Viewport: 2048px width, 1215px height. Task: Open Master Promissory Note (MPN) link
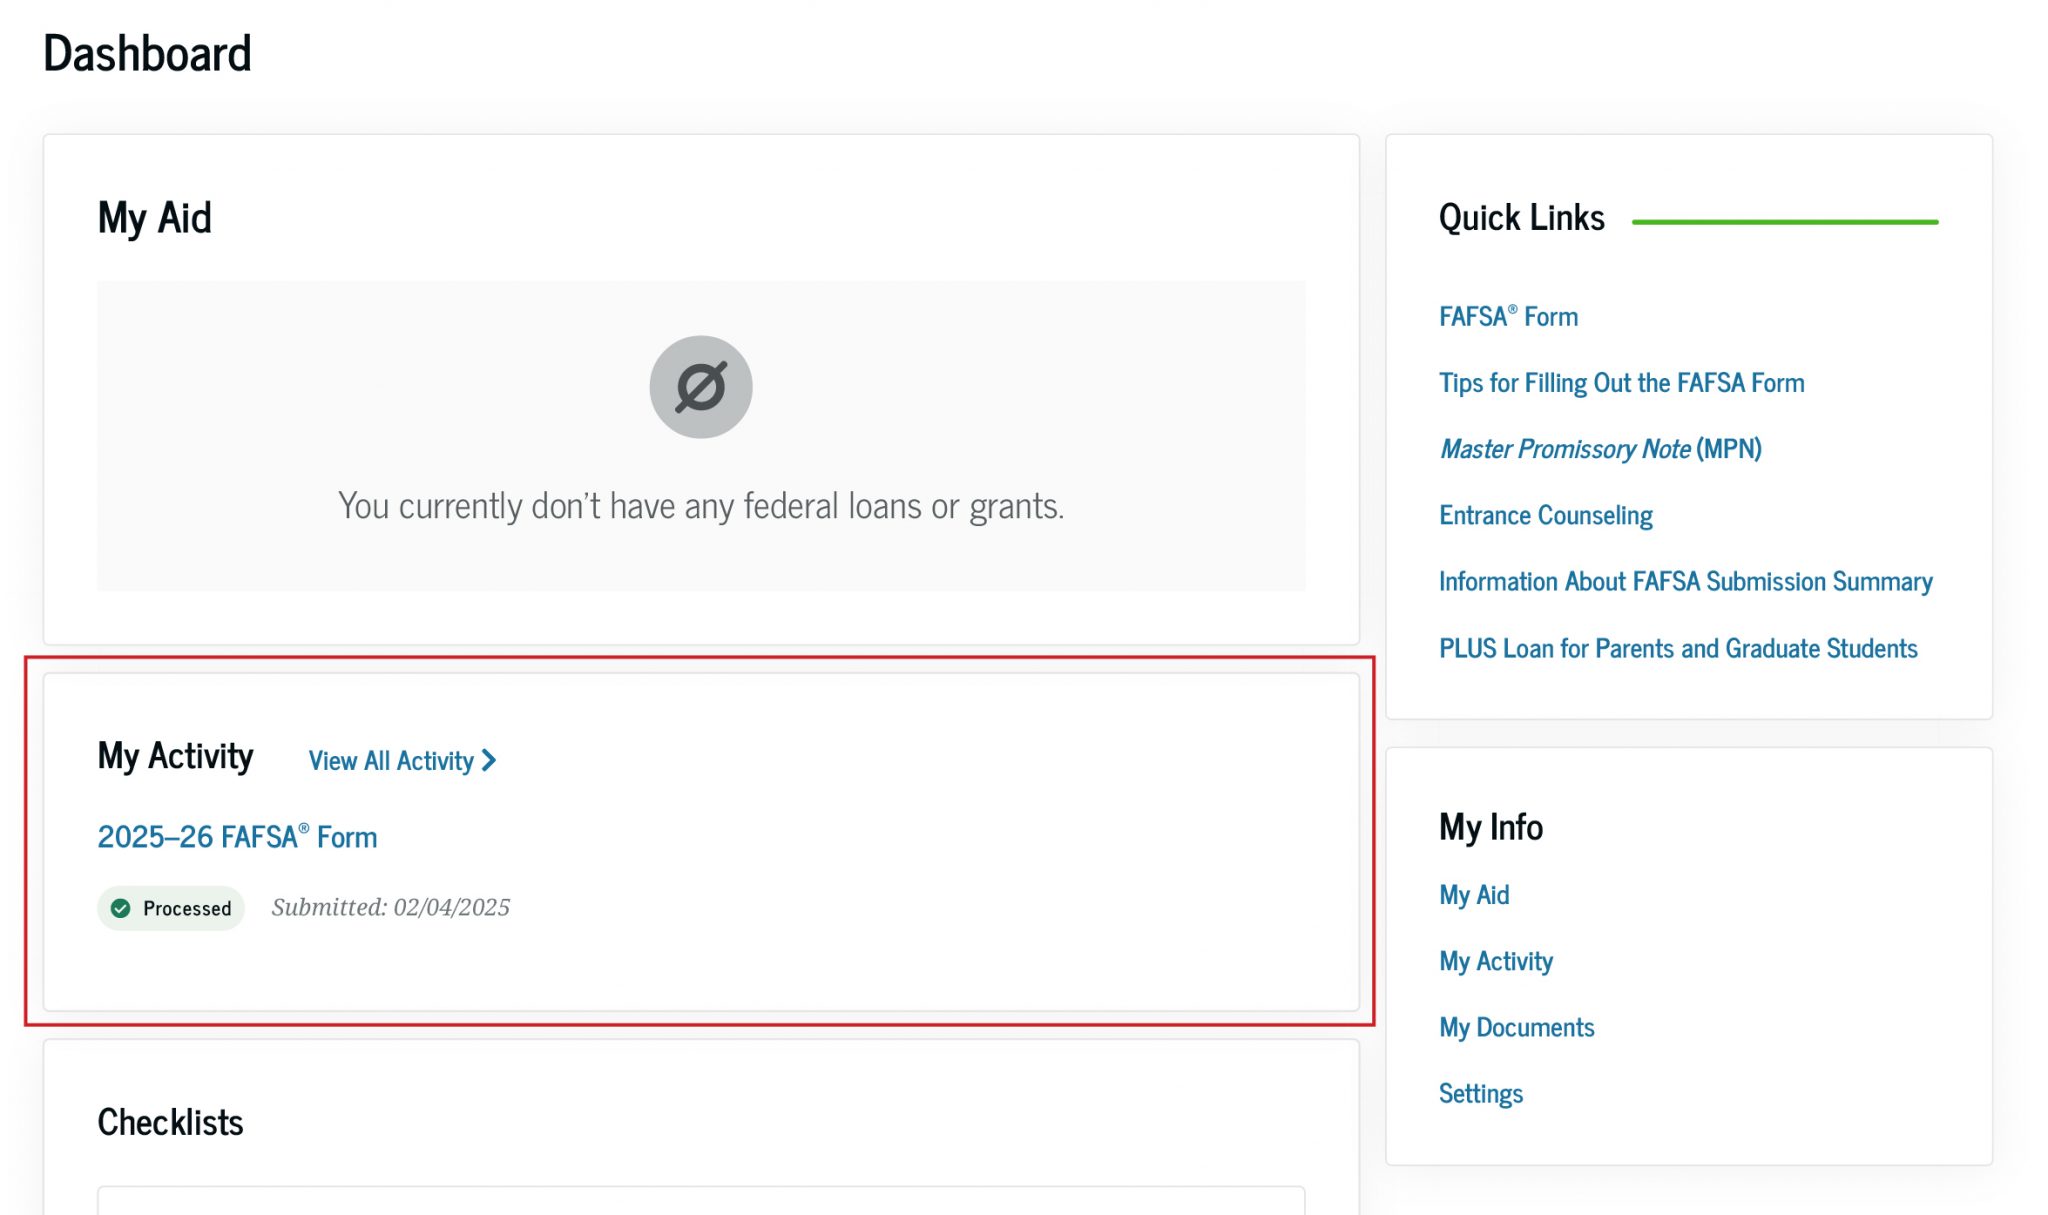1600,449
